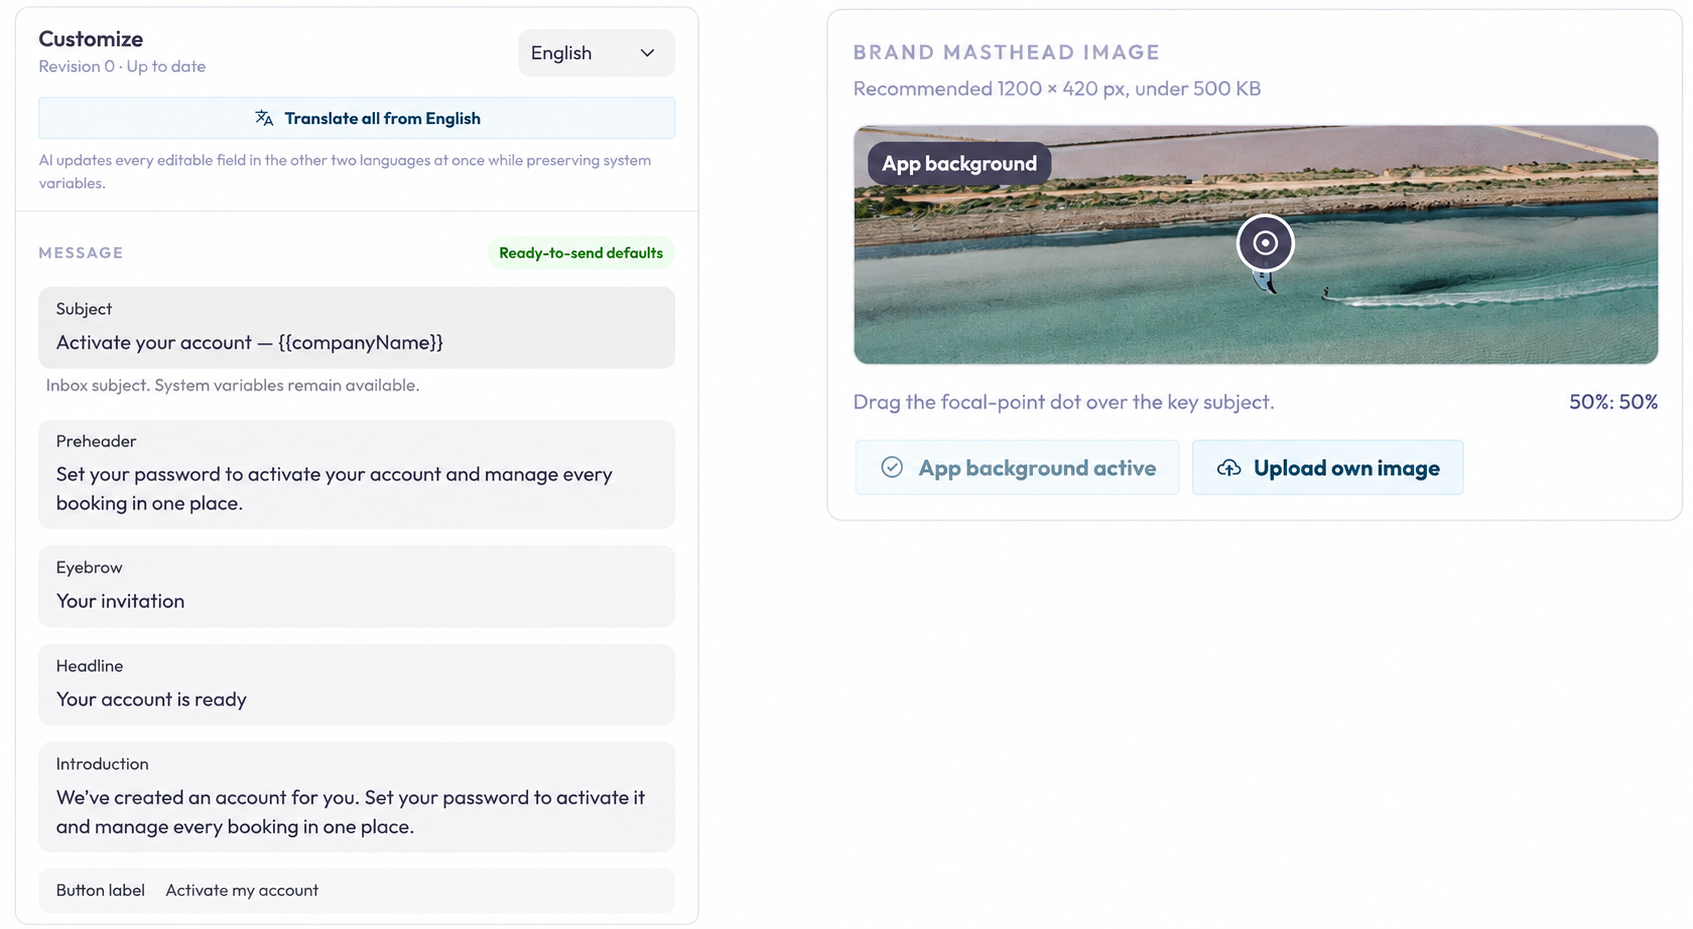This screenshot has height=929, width=1693.
Task: Click into the Introduction text field
Action: pos(357,797)
